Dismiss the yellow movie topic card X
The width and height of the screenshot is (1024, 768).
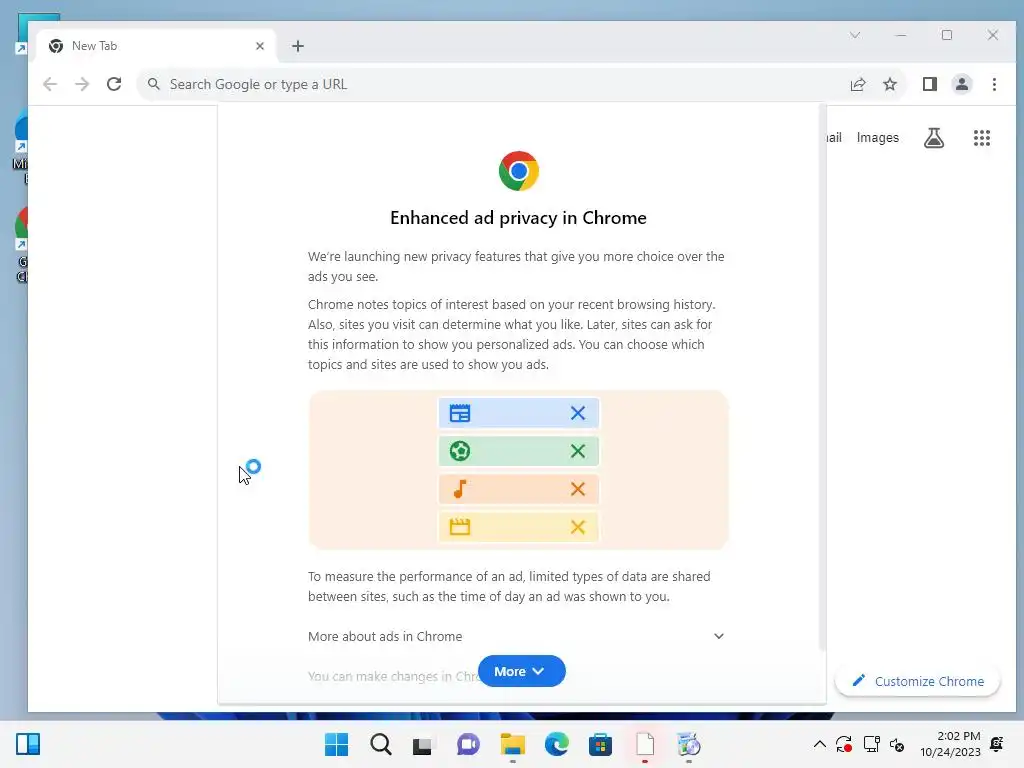pyautogui.click(x=577, y=527)
